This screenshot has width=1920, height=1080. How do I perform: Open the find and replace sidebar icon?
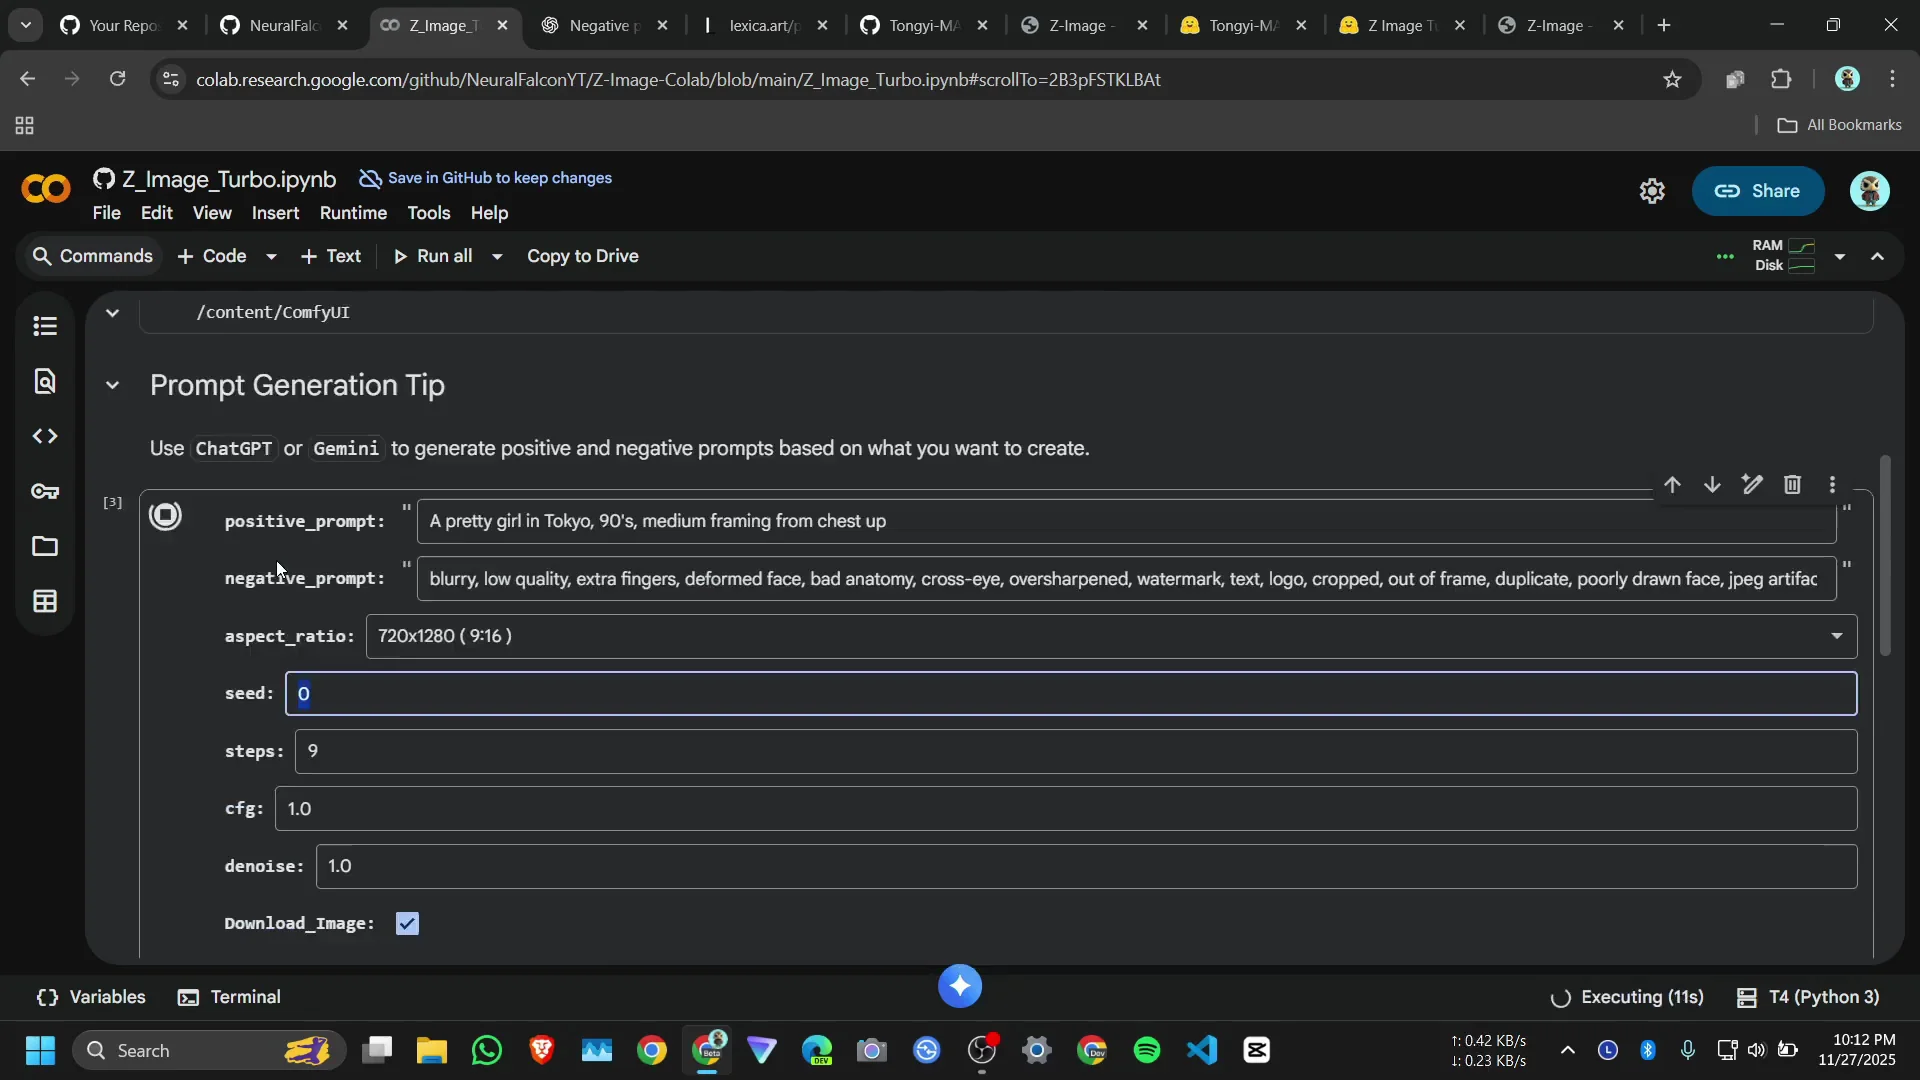point(45,381)
